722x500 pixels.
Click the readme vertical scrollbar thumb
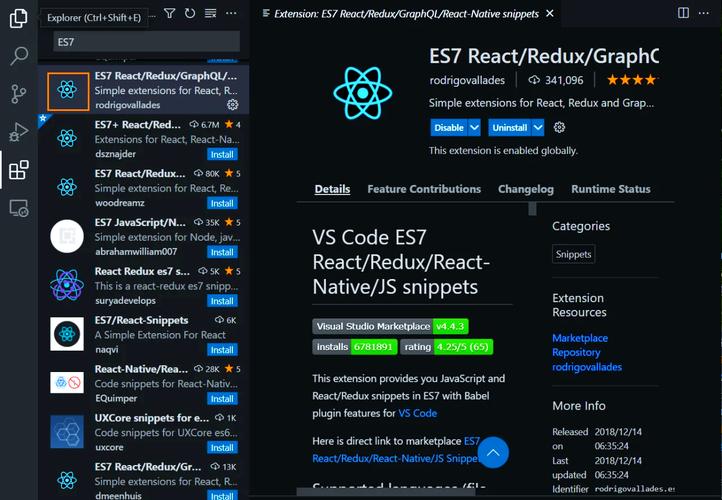click(532, 209)
